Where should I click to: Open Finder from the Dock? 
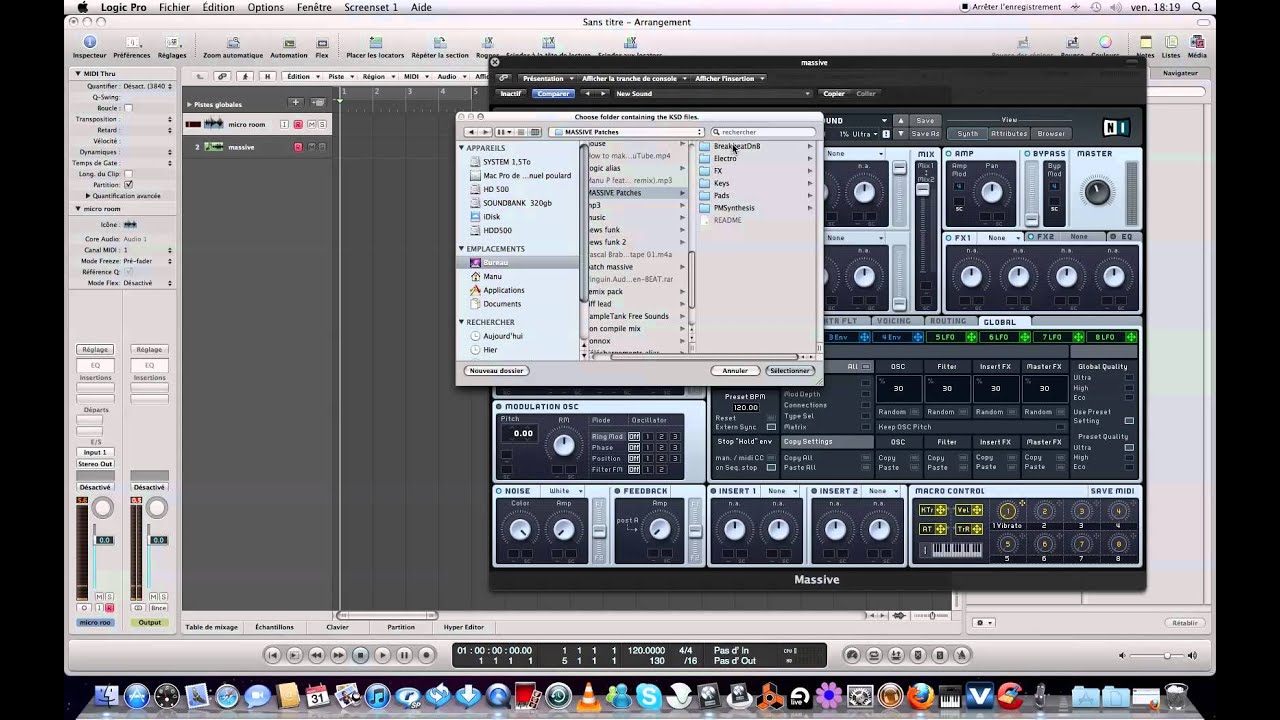106,696
